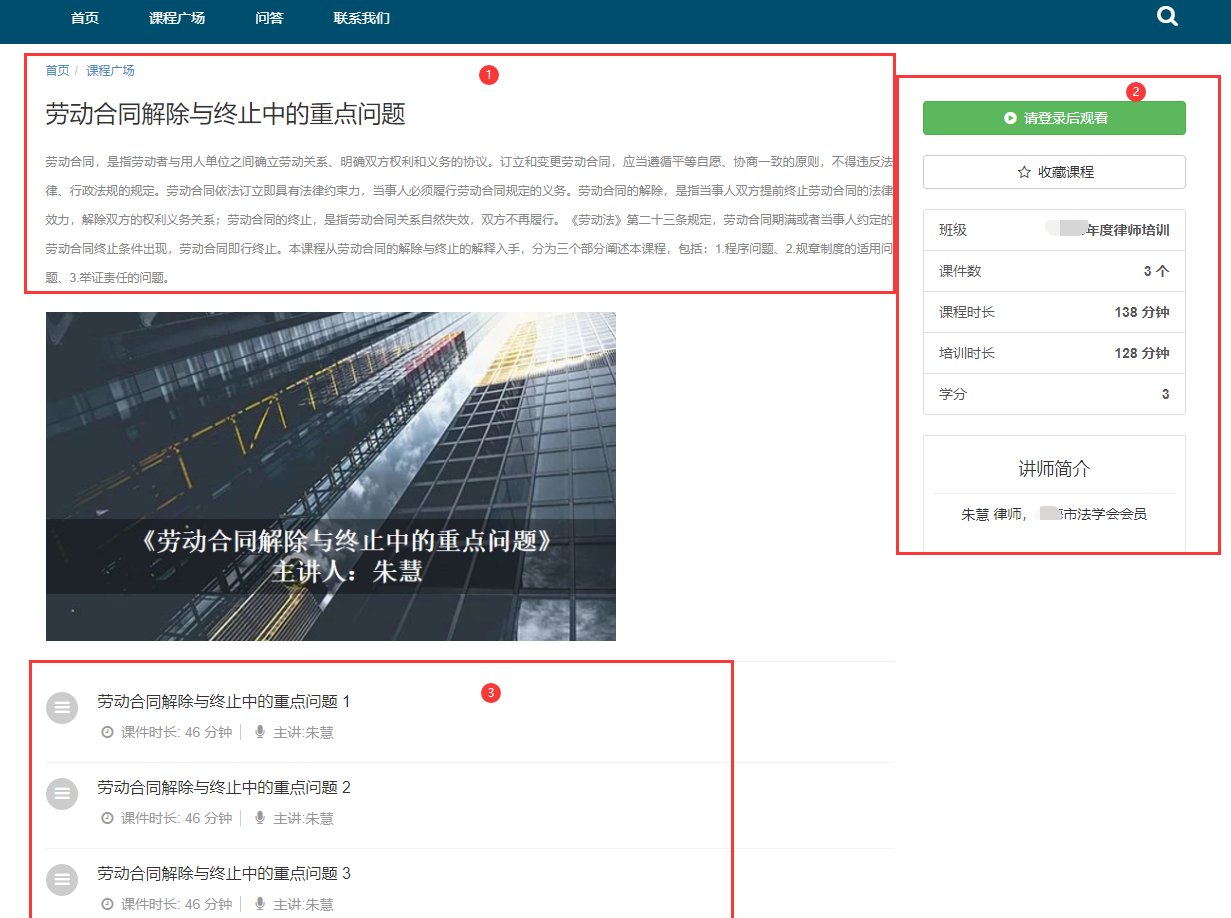Open 课程广场 in the top navigation

(x=177, y=18)
